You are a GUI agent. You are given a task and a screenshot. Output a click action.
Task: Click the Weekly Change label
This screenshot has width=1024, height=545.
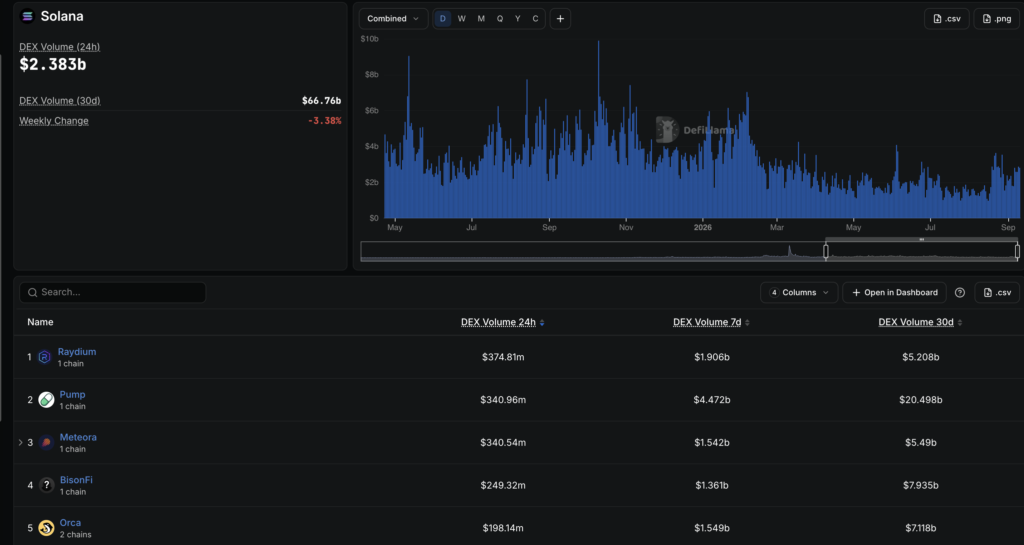[54, 121]
